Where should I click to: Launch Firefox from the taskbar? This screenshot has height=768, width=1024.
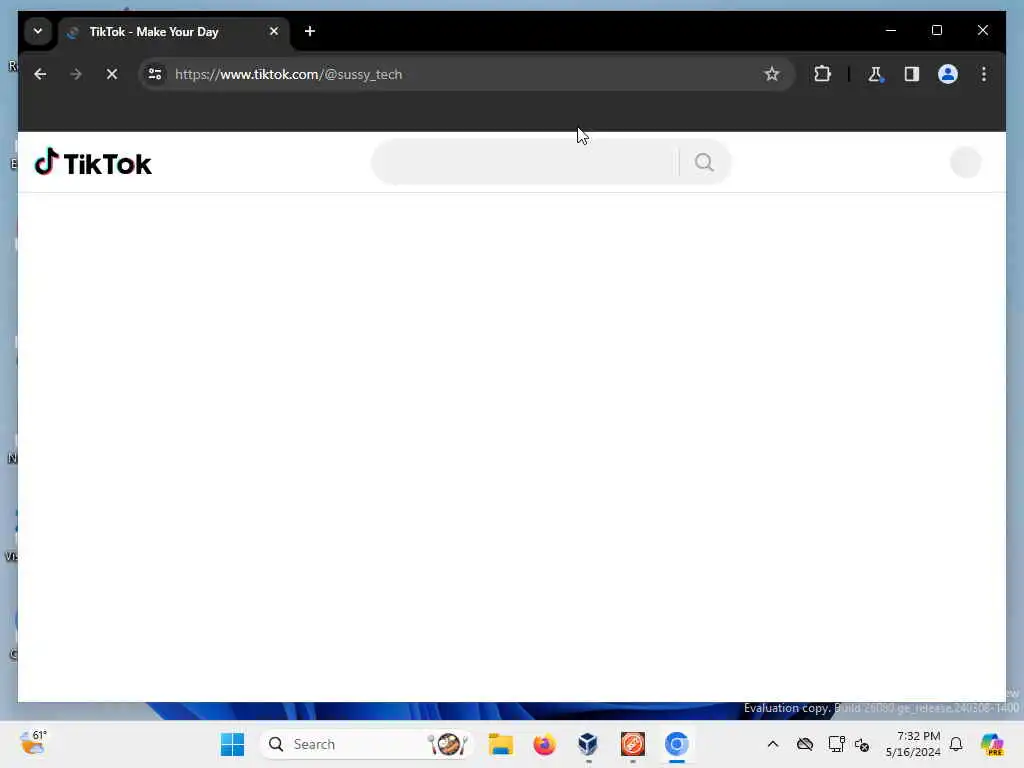(545, 744)
